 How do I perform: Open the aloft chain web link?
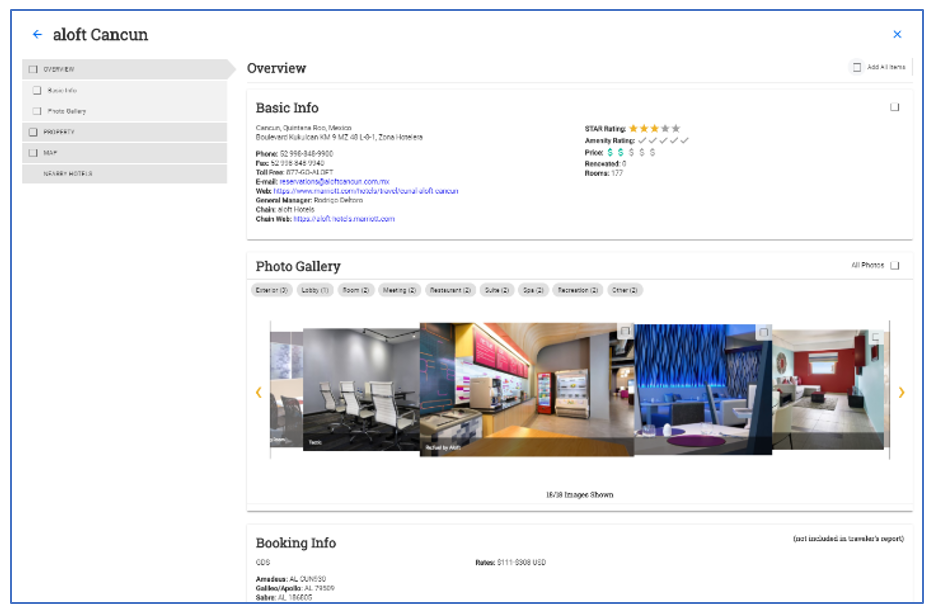tap(344, 219)
